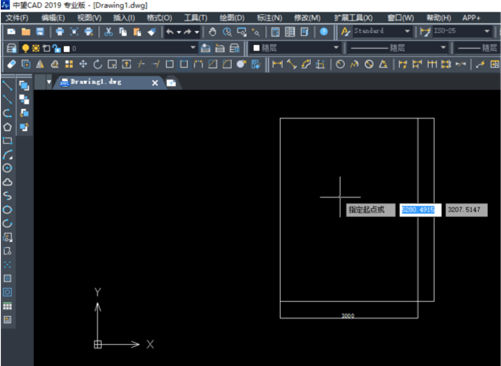Close the Drawing1.dwg tab
This screenshot has height=366, width=501.
coord(155,83)
